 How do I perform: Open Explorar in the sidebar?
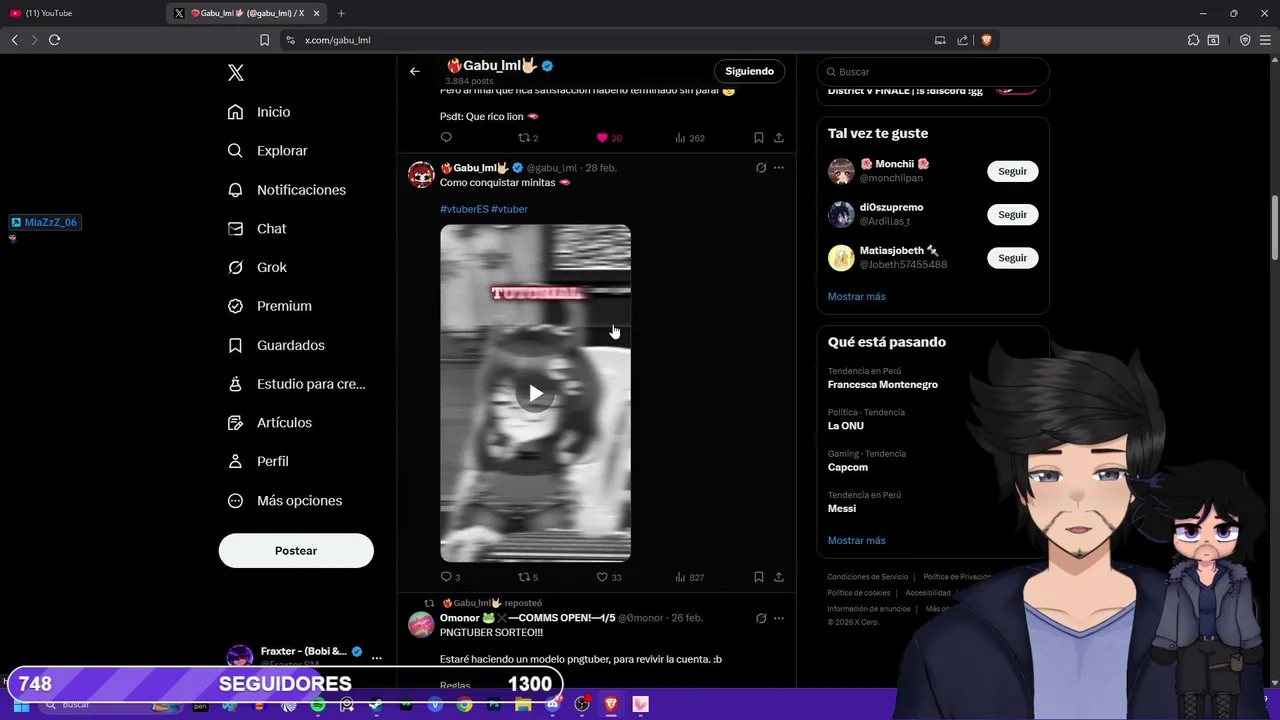tap(268, 151)
